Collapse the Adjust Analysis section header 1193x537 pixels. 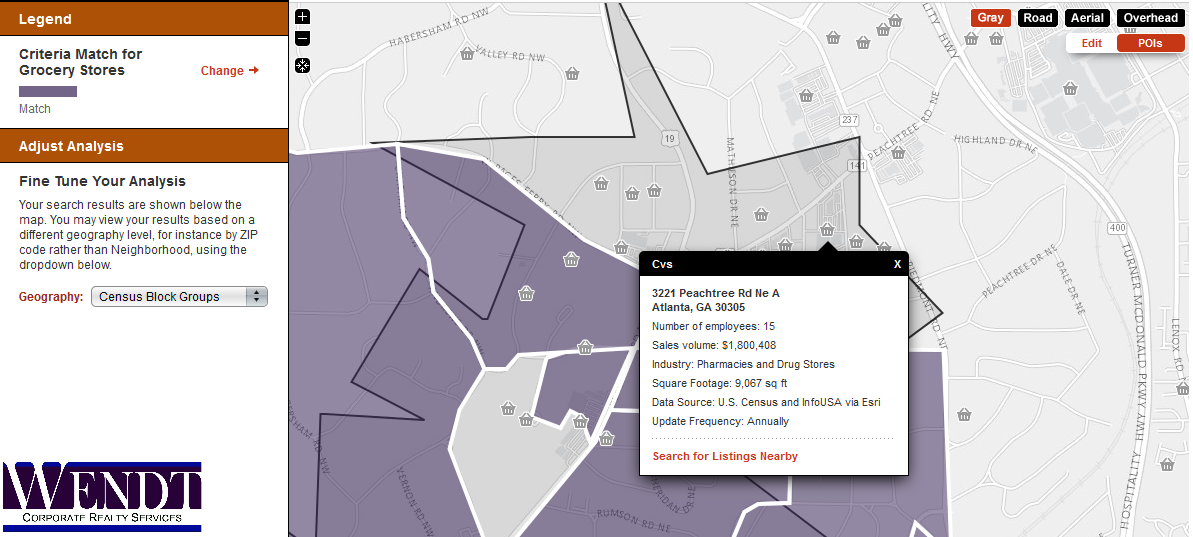coord(144,146)
